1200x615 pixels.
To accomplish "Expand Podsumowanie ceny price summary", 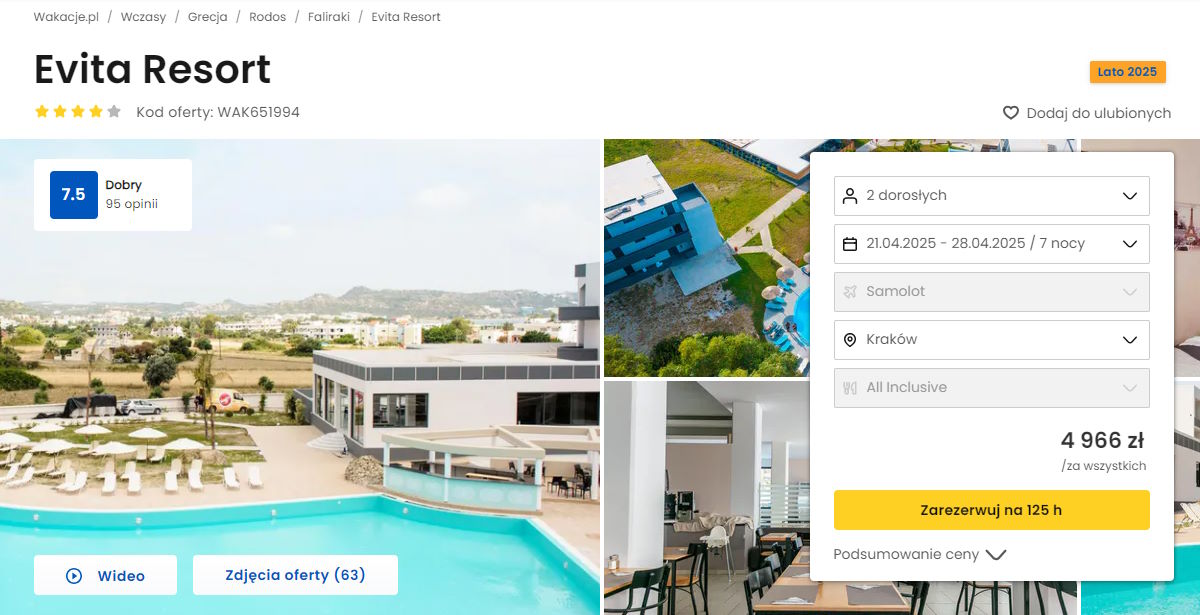I will click(x=919, y=554).
